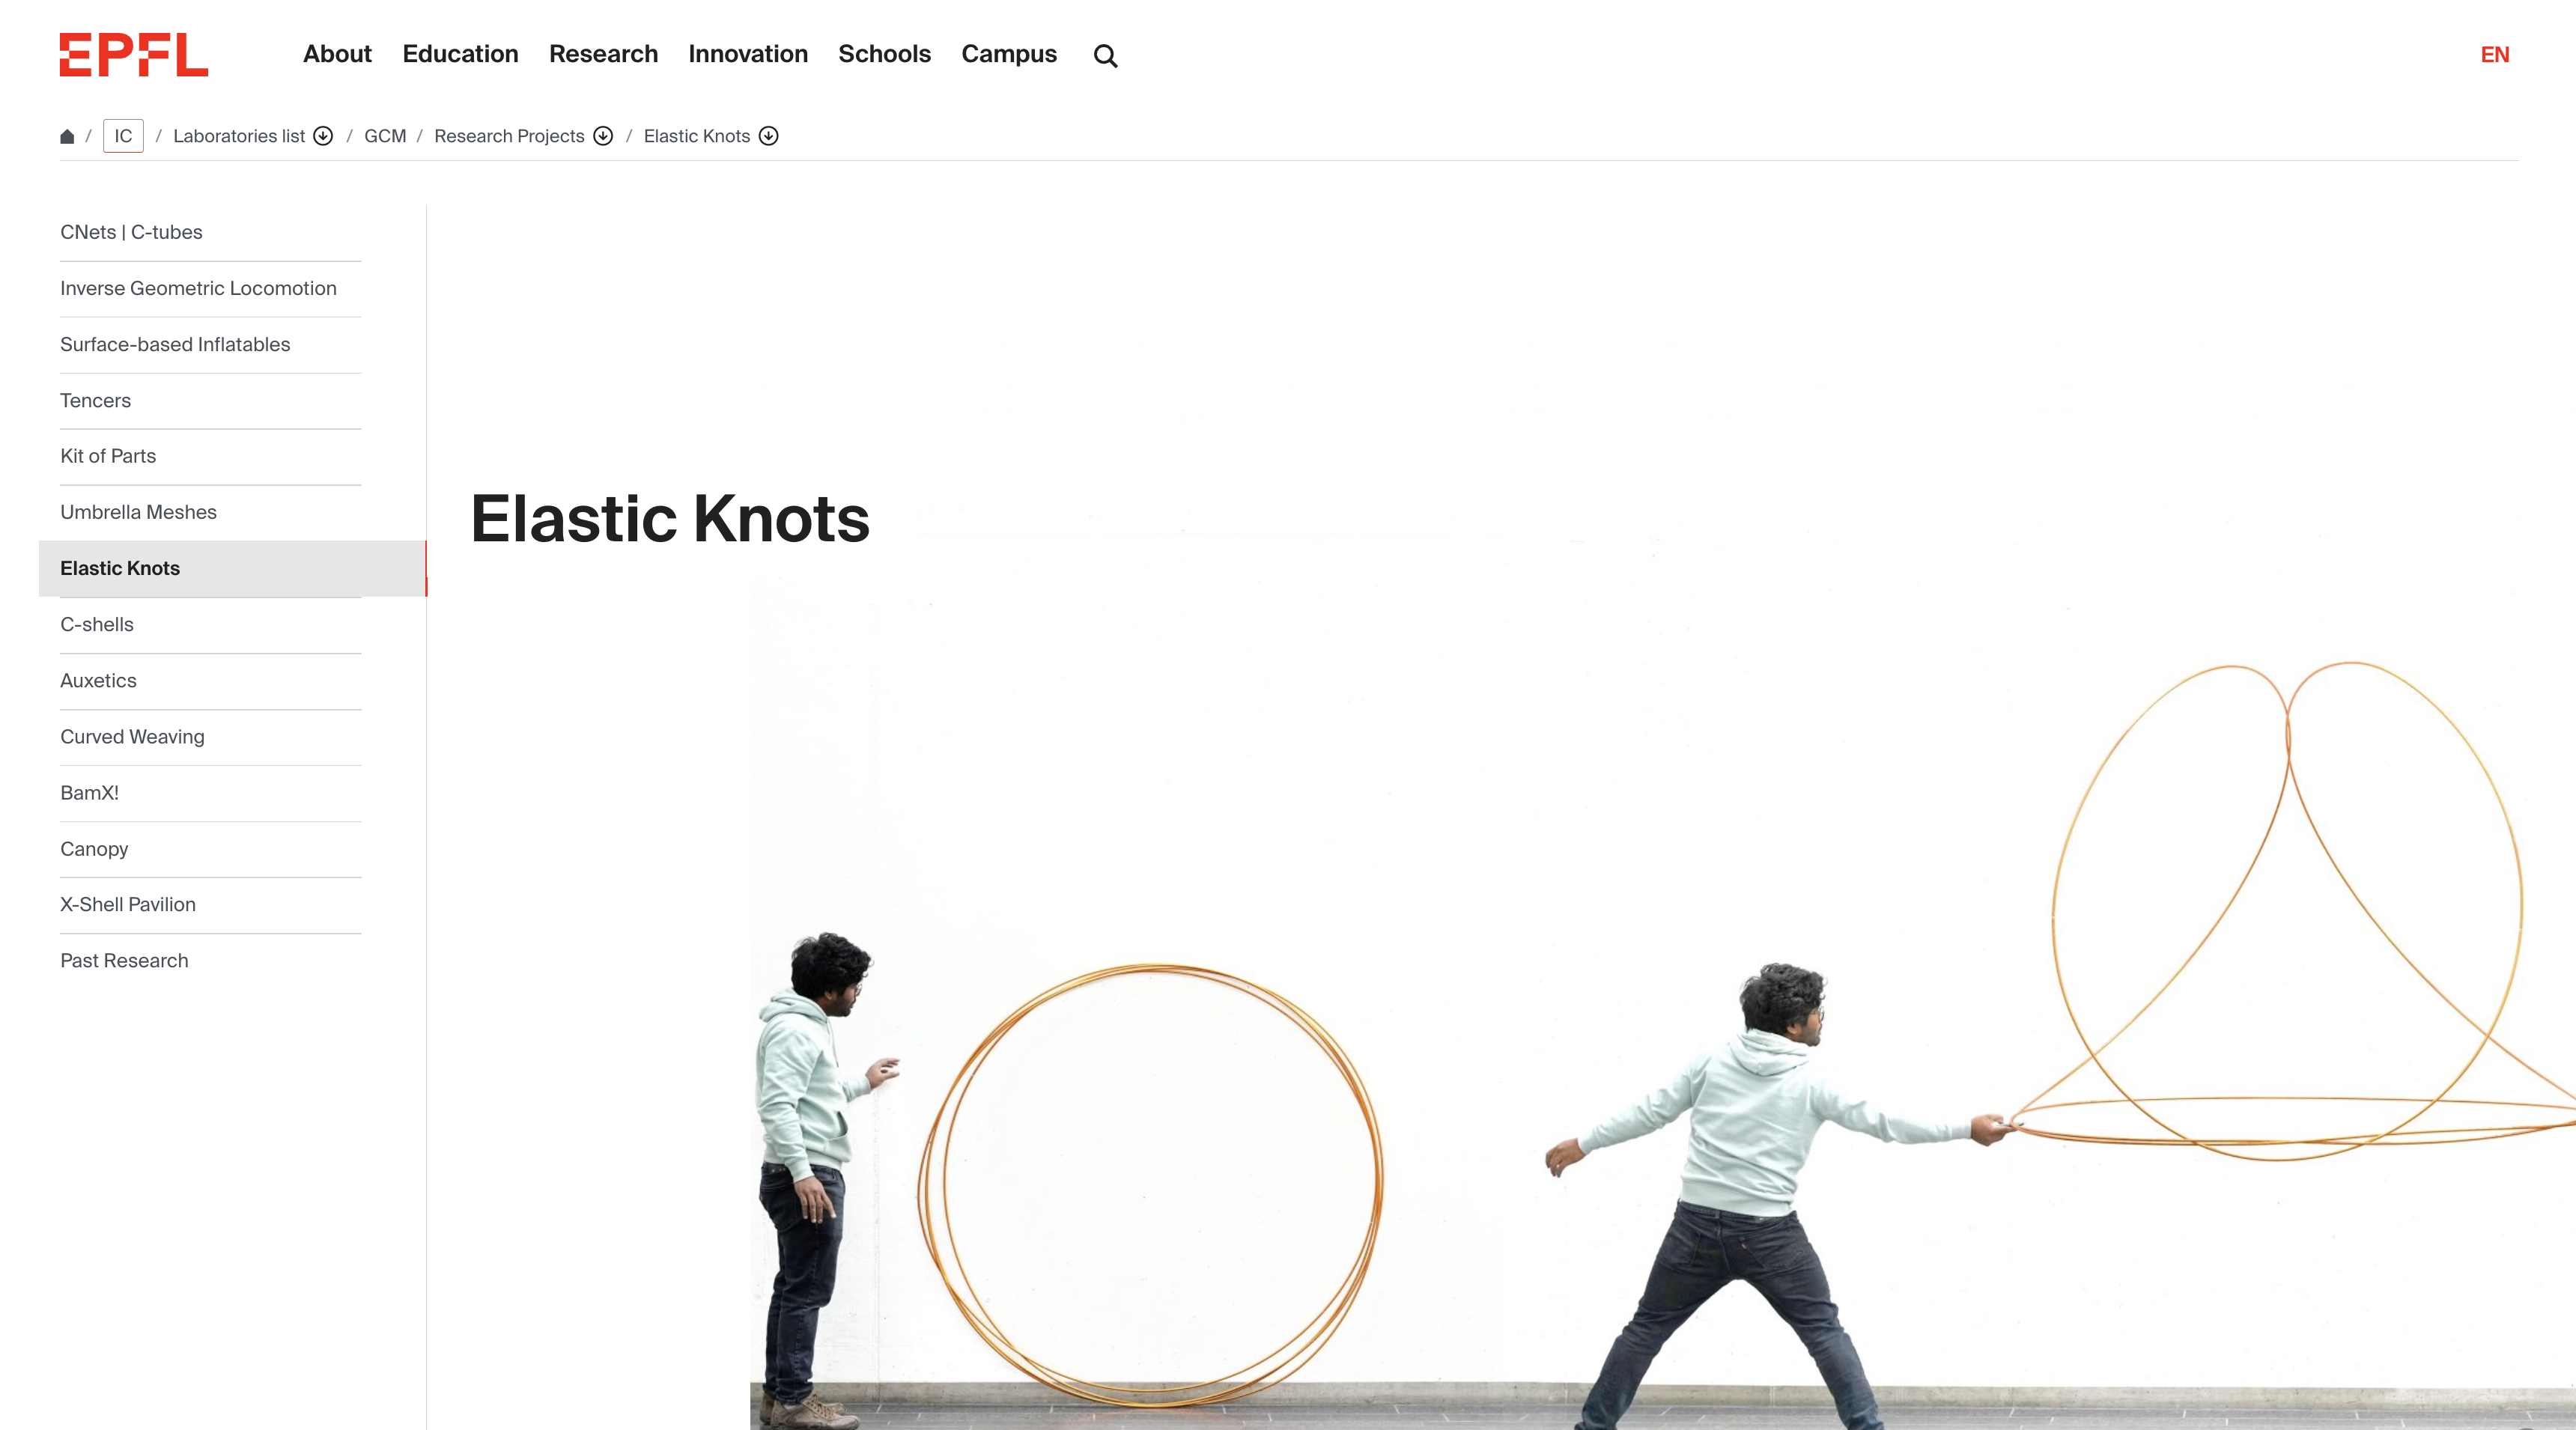Navigate to Past Research
This screenshot has width=2576, height=1430.
click(124, 960)
